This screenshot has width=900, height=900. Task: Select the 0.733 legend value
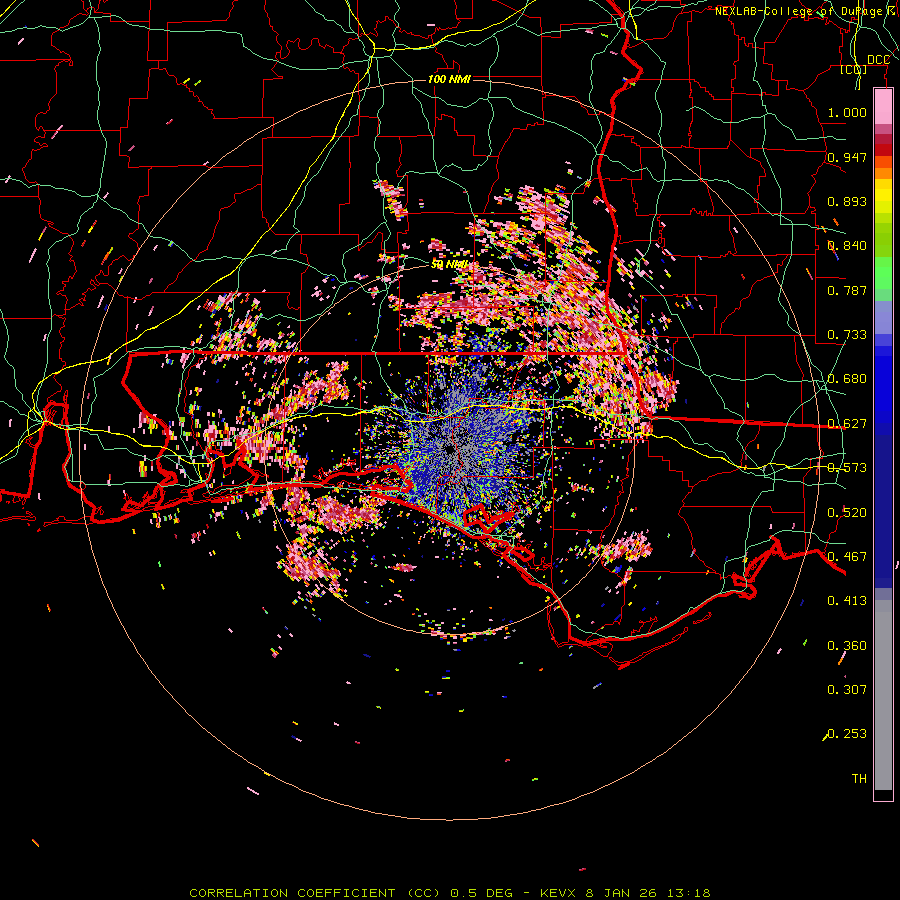click(x=847, y=335)
